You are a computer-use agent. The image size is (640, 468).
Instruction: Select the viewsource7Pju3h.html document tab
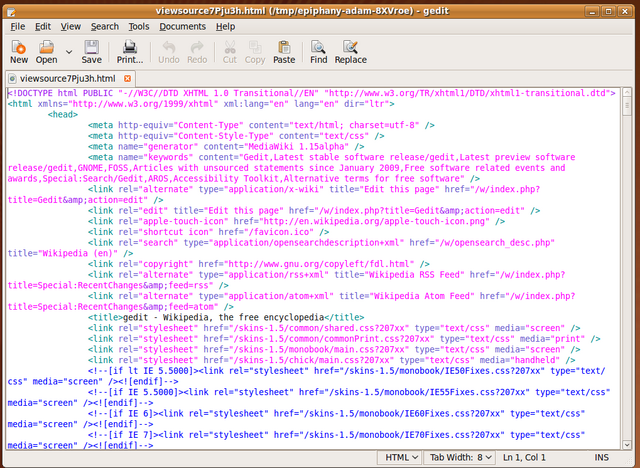coord(70,78)
